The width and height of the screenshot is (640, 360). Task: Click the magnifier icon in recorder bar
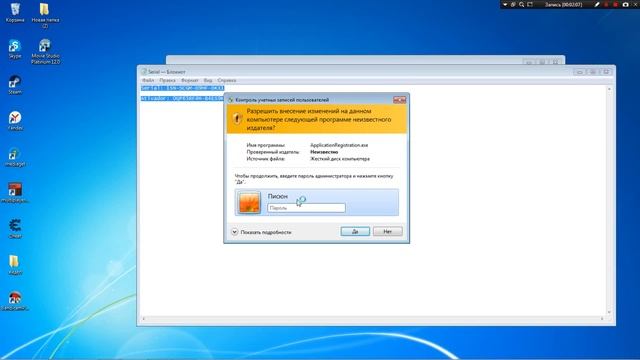pos(522,4)
